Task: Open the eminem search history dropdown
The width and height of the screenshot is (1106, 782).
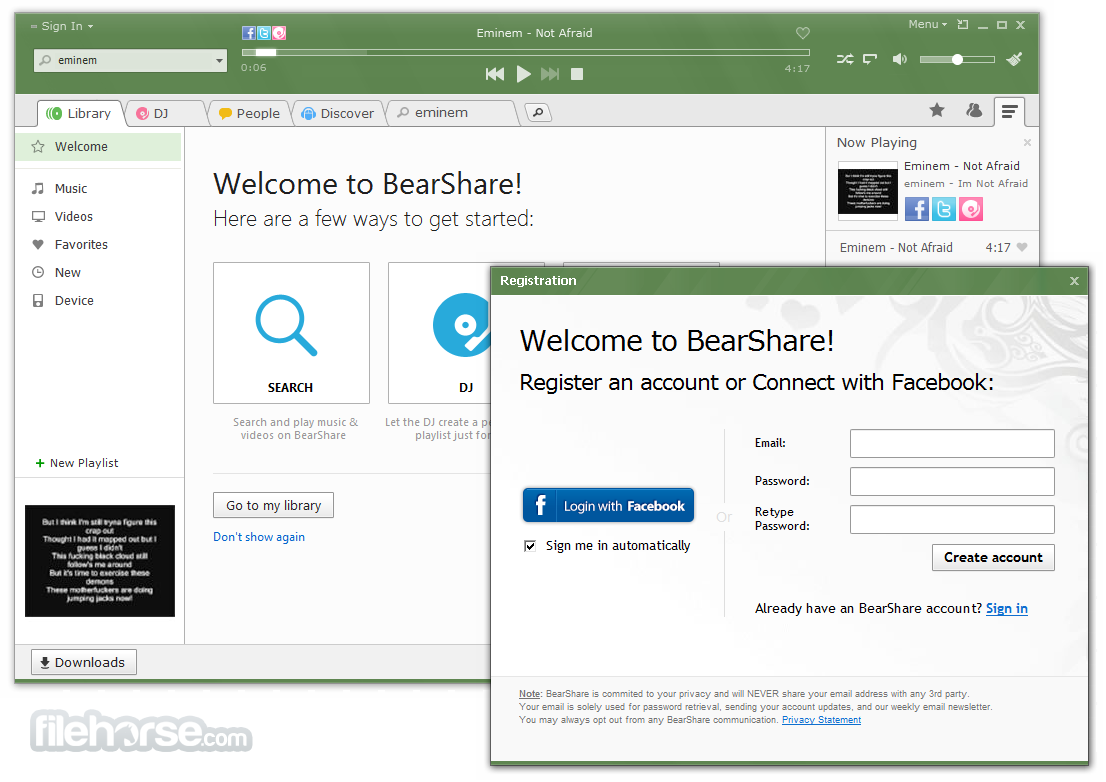Action: (x=219, y=61)
